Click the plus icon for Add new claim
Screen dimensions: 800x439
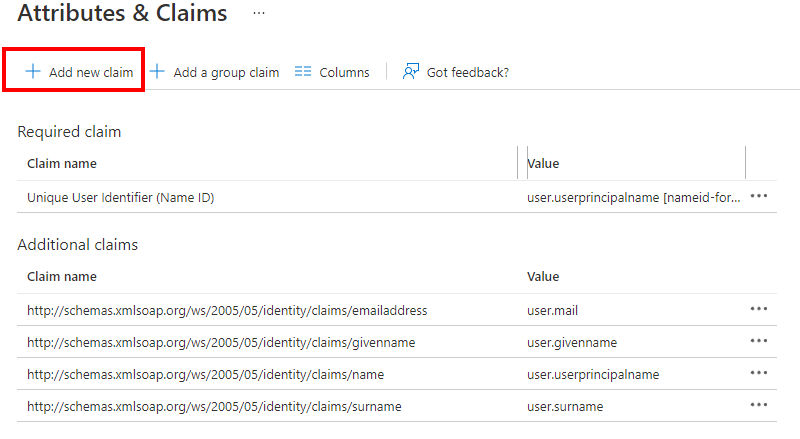(33, 71)
